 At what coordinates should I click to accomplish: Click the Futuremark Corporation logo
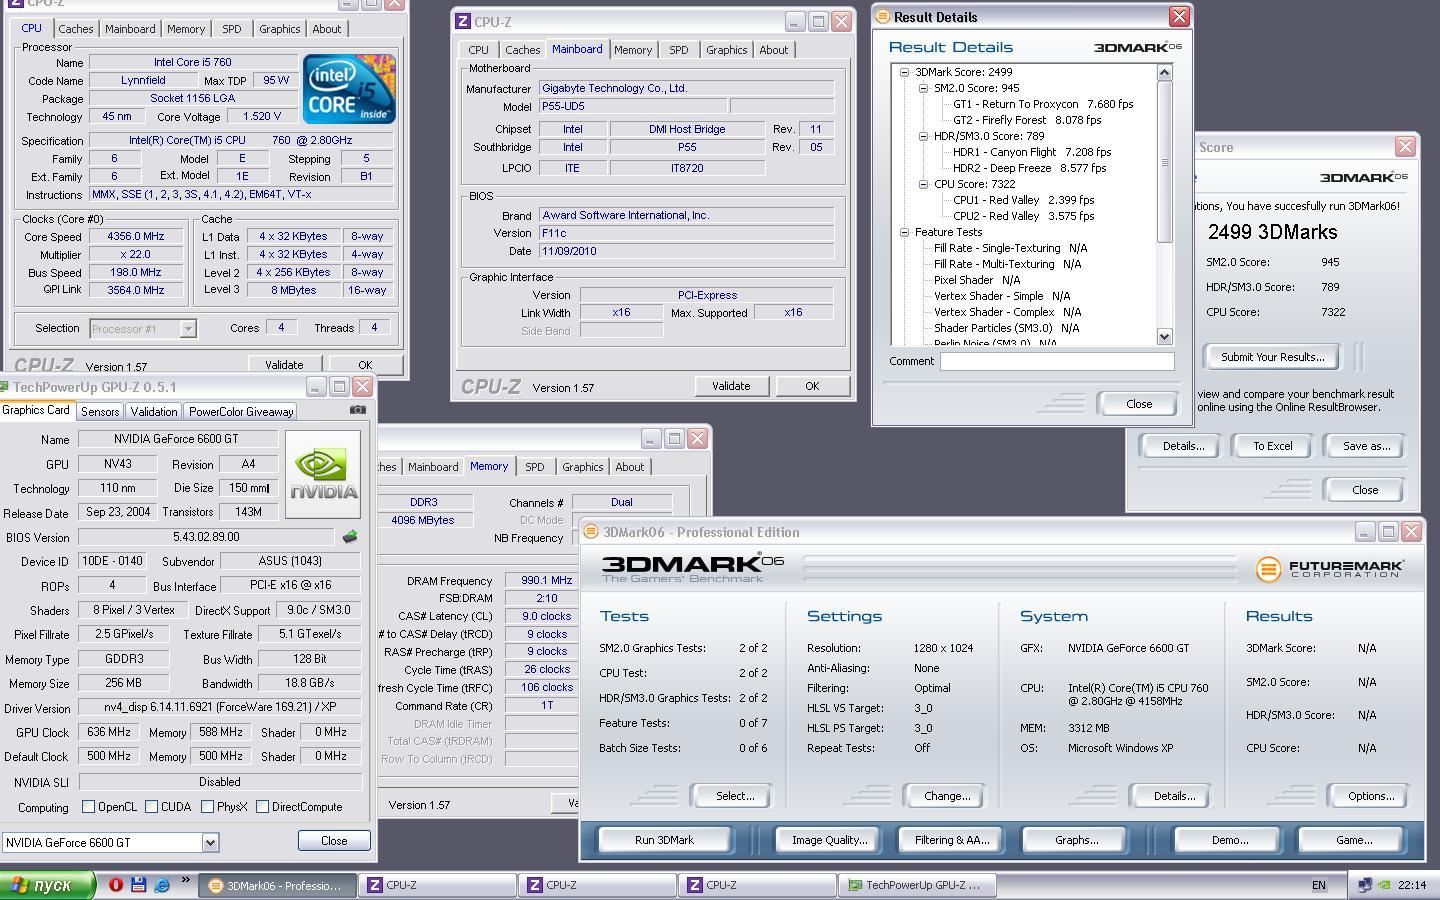[1330, 569]
